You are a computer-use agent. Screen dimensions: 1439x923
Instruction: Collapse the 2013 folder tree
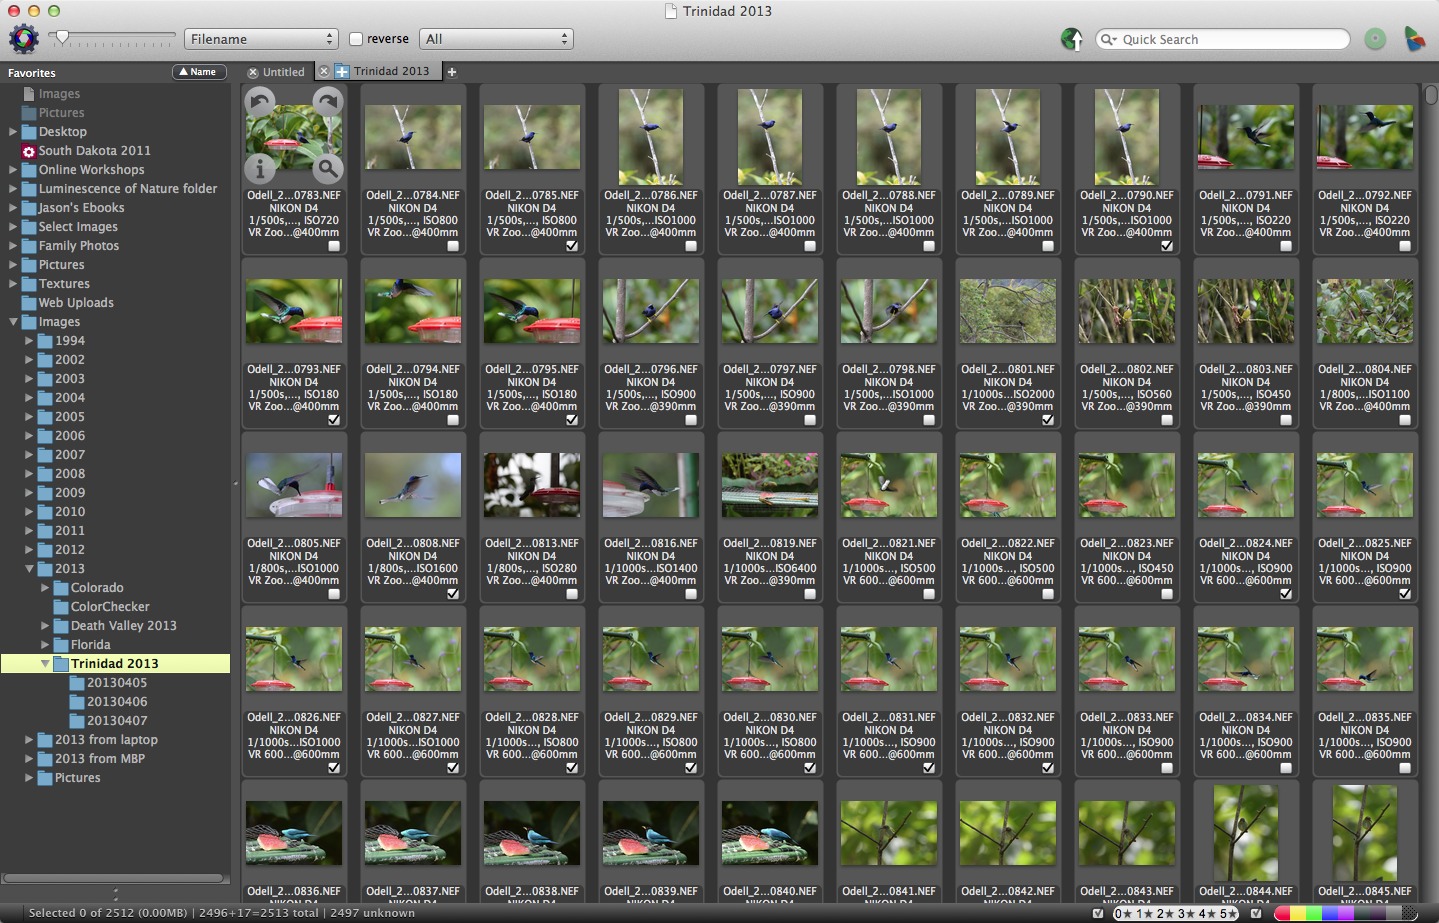click(29, 569)
